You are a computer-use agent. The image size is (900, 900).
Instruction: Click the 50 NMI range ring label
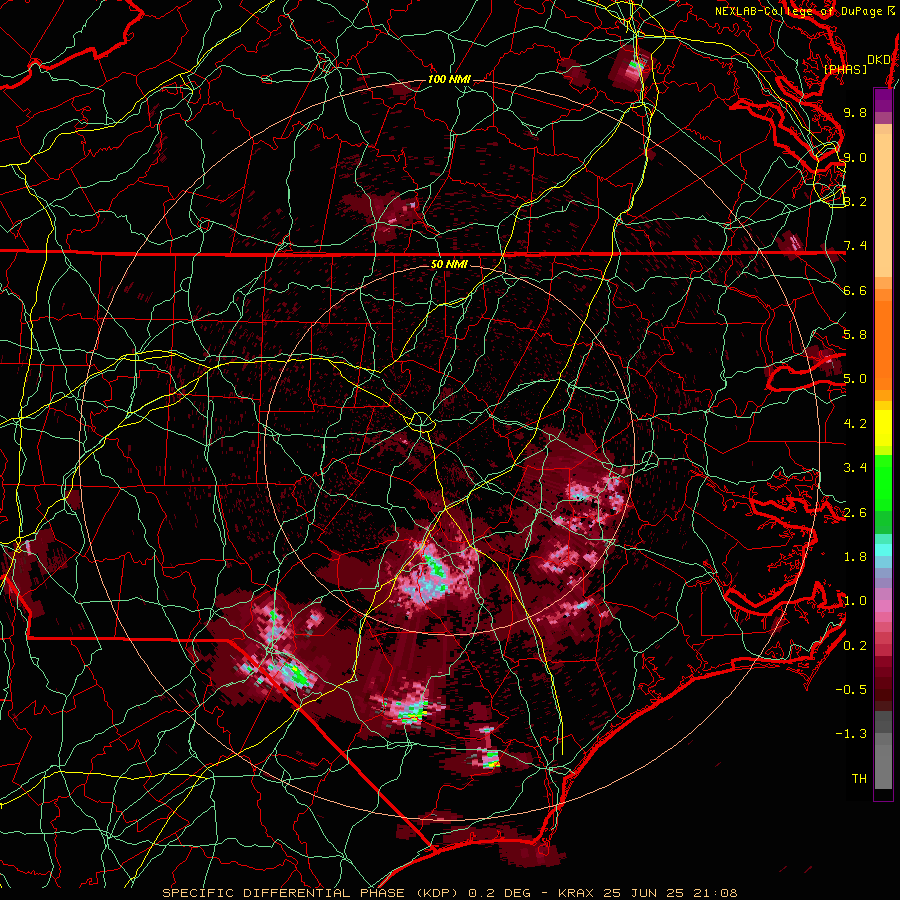[449, 264]
